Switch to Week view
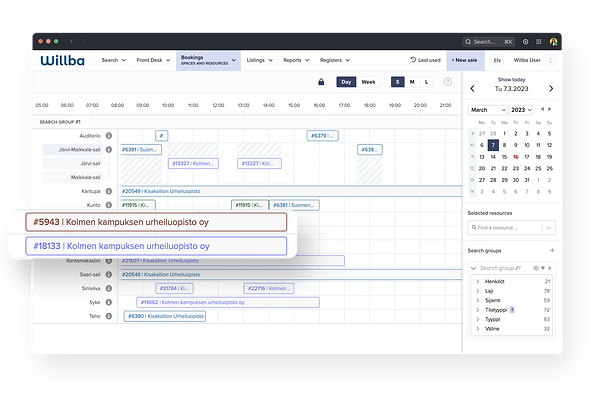This screenshot has width=600, height=414. (x=368, y=82)
